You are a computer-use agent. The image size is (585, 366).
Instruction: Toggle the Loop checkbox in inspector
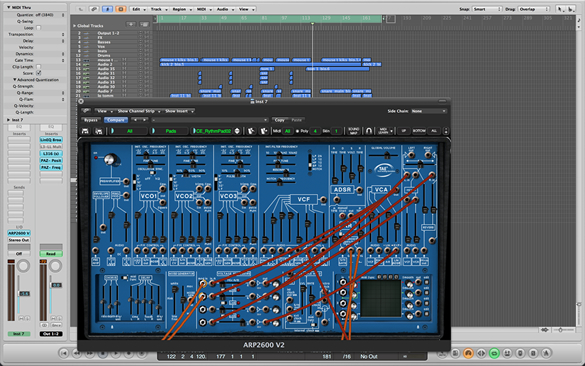click(x=38, y=28)
